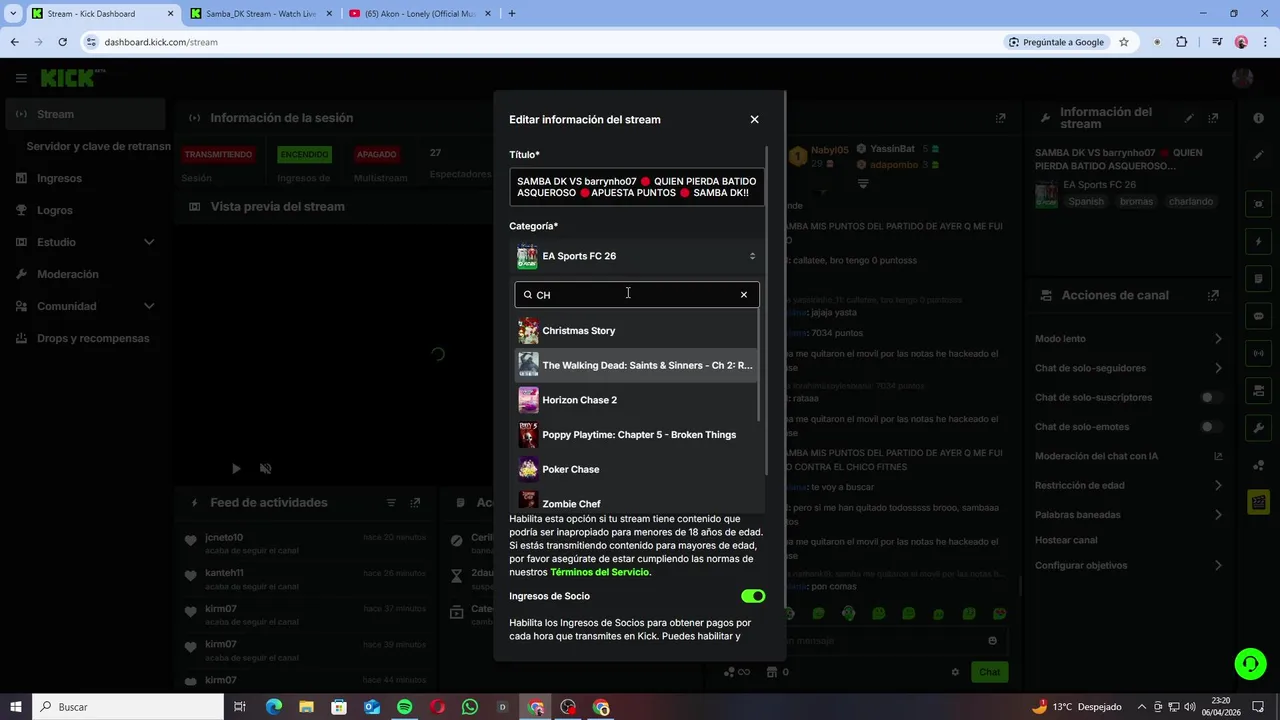
Task: Expand Modo lento options
Action: point(1218,339)
